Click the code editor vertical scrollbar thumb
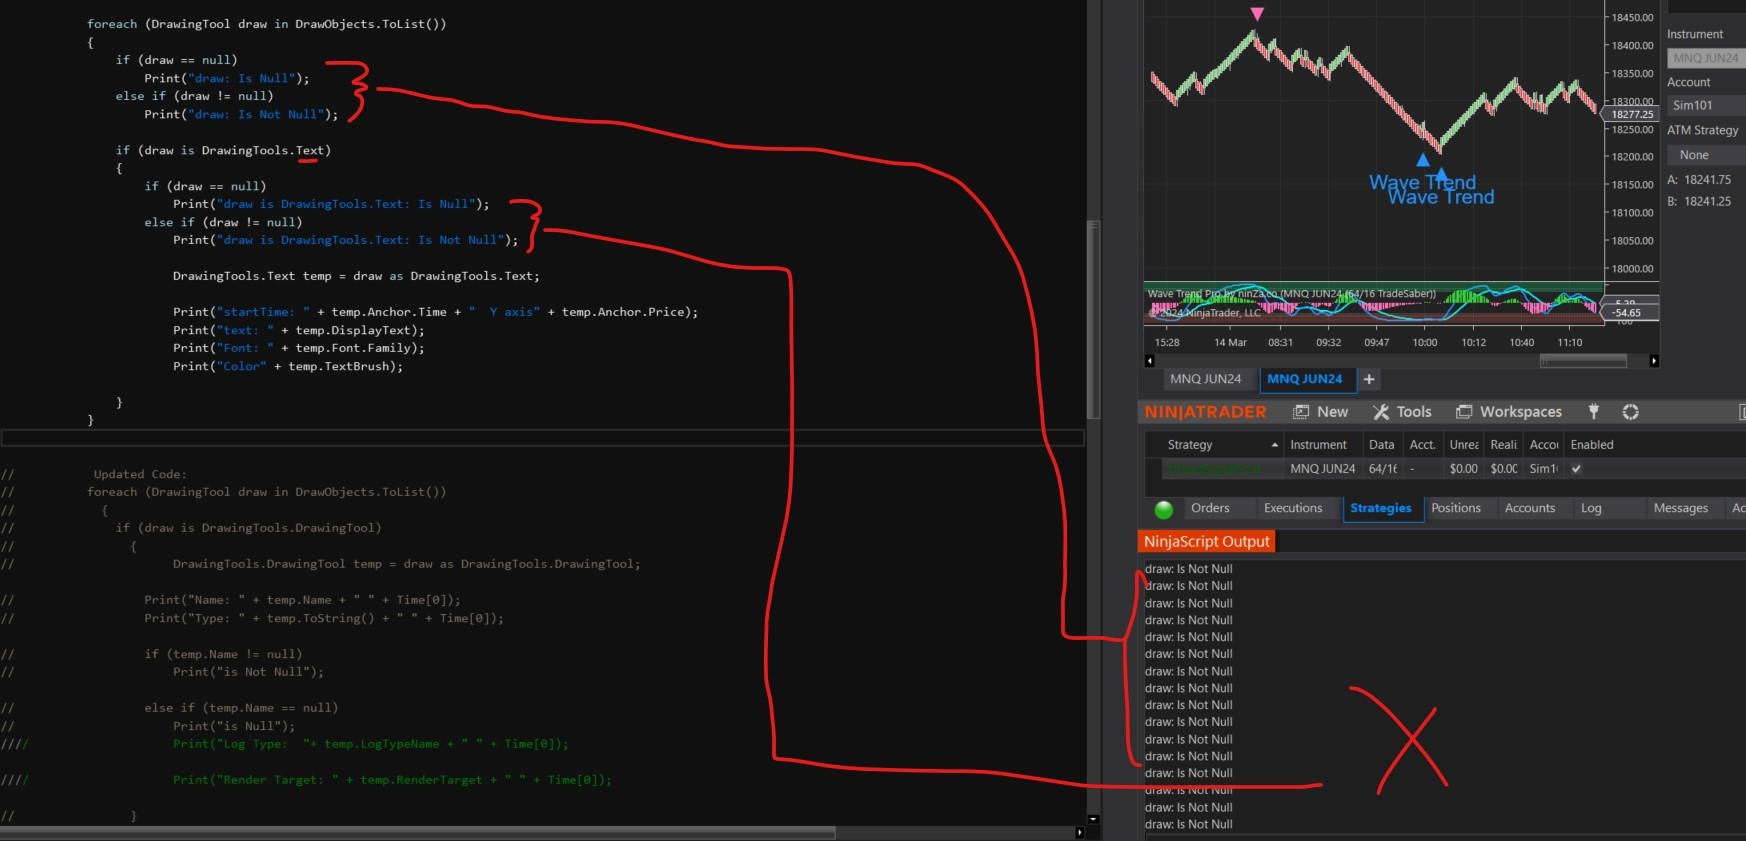 [x=1093, y=320]
